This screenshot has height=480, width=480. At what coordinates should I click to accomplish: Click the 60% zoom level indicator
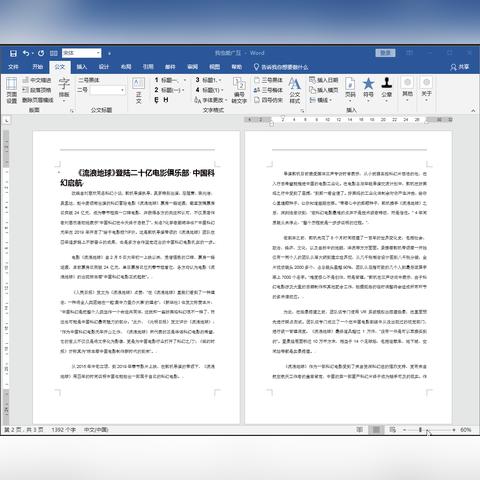click(466, 430)
